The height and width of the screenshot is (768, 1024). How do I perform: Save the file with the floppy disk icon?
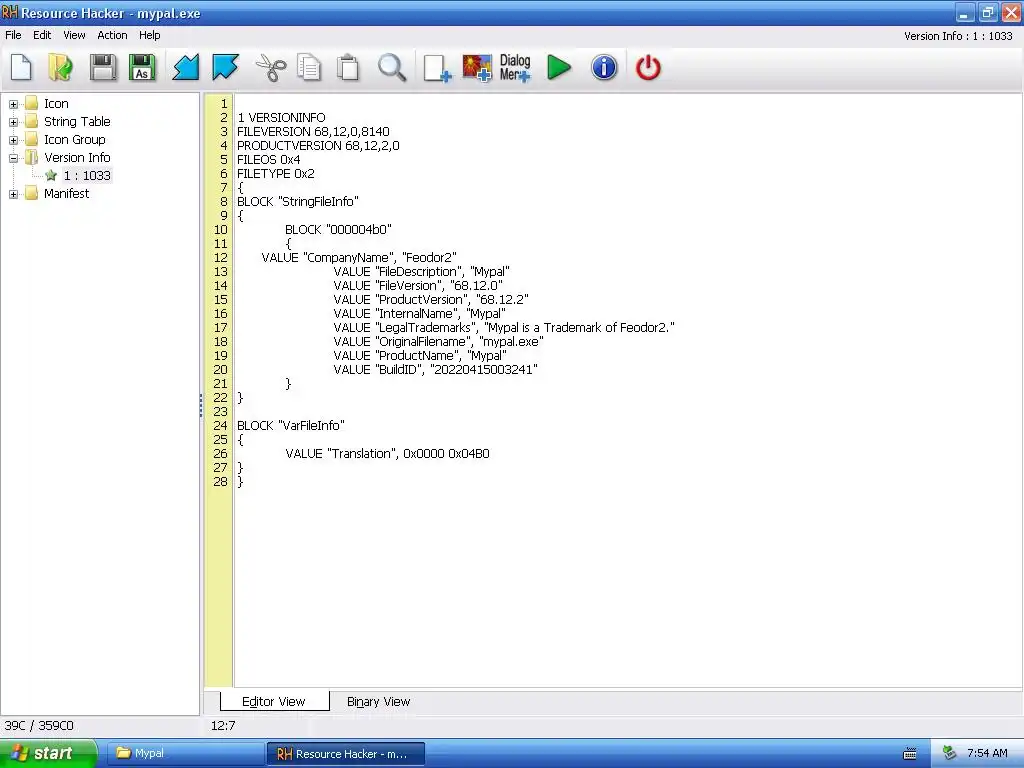coord(103,67)
